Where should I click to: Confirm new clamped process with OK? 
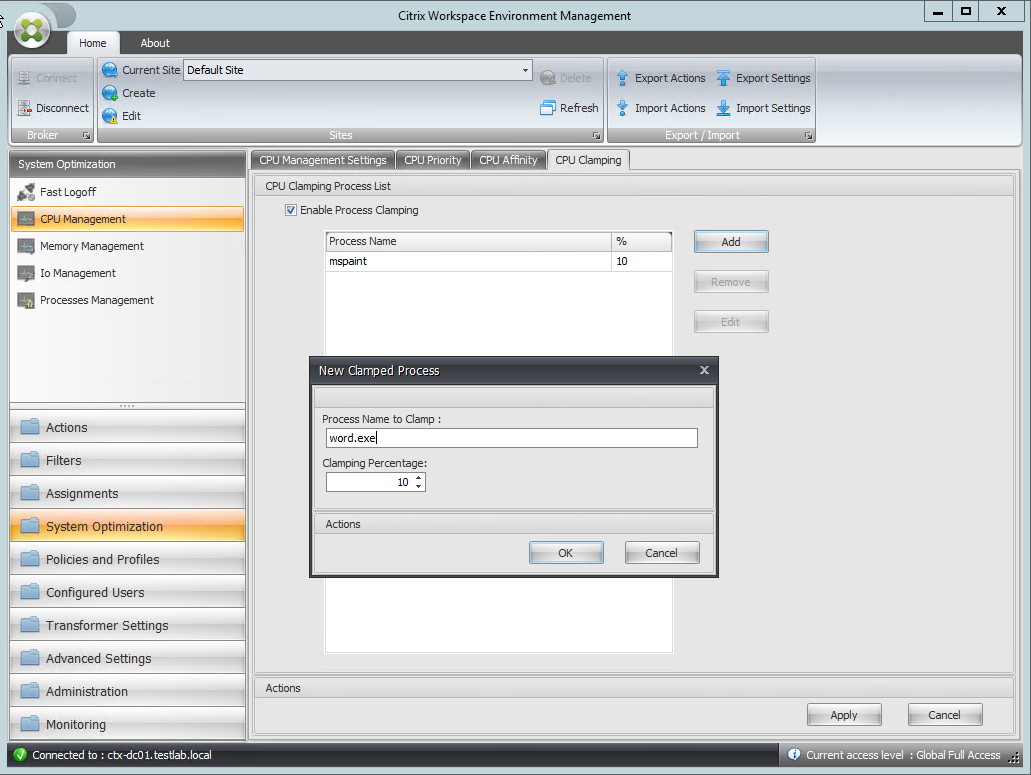566,553
